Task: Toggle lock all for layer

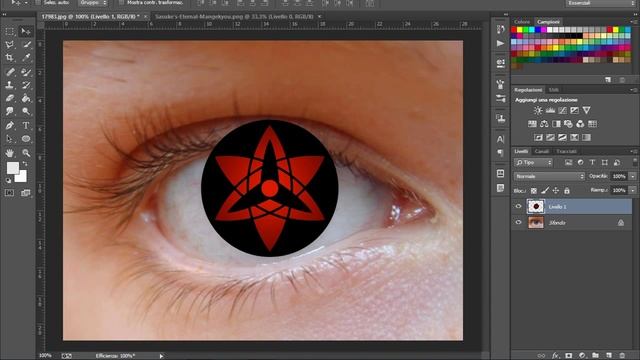Action: point(567,191)
